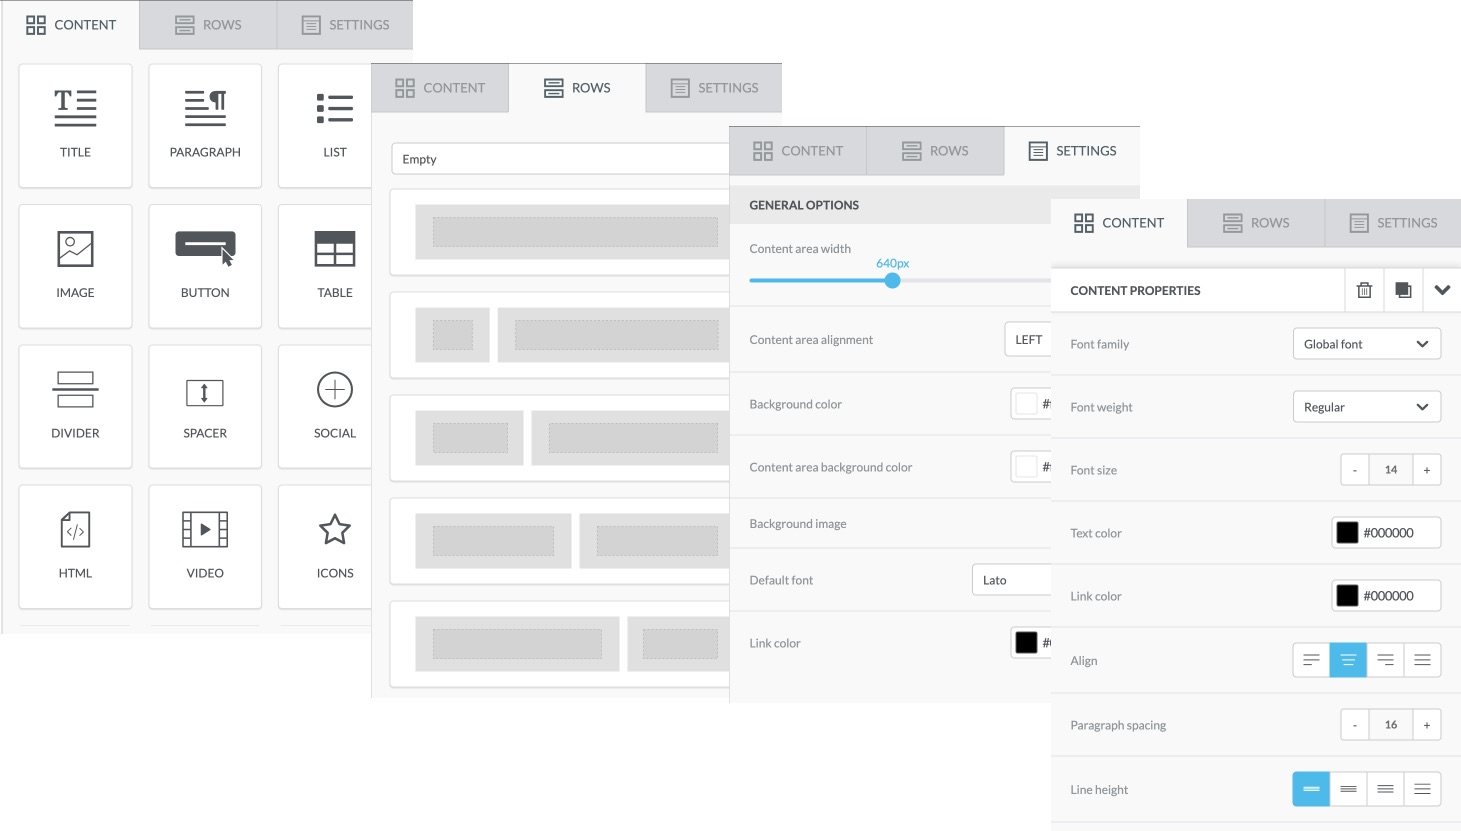1461x831 pixels.
Task: Select the Video content block
Action: pyautogui.click(x=205, y=546)
